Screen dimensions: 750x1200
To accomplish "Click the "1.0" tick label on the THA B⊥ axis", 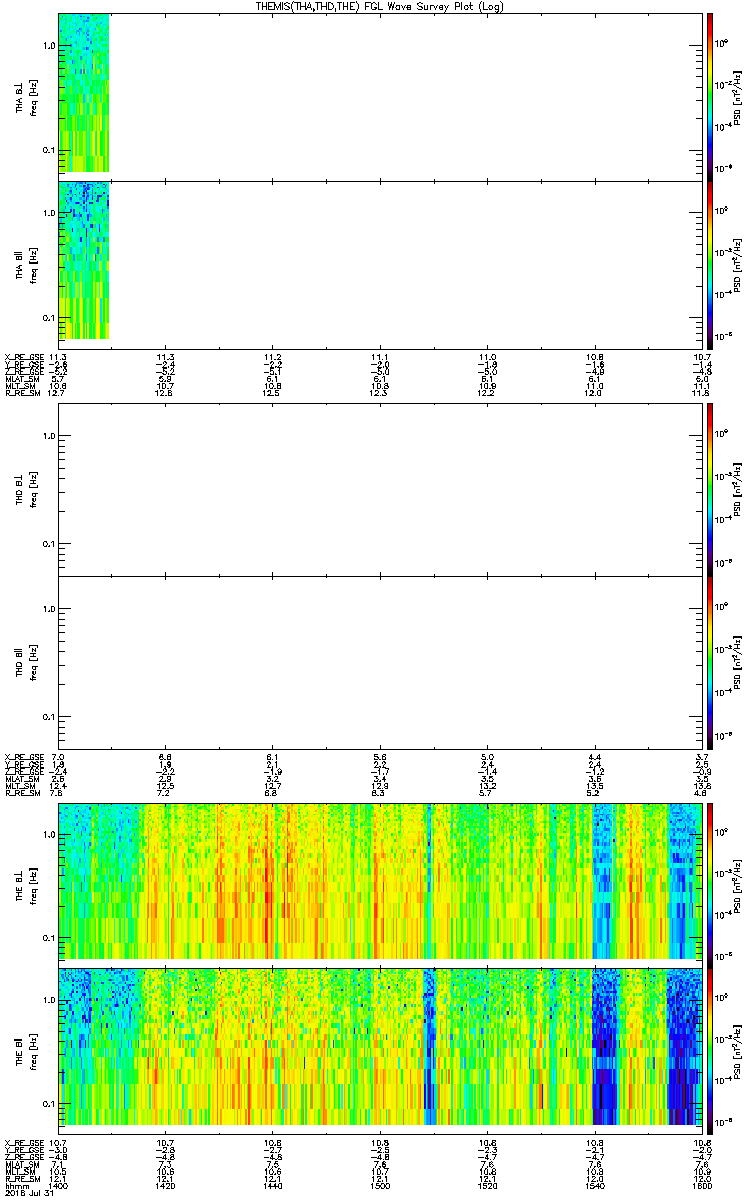I will click(49, 46).
